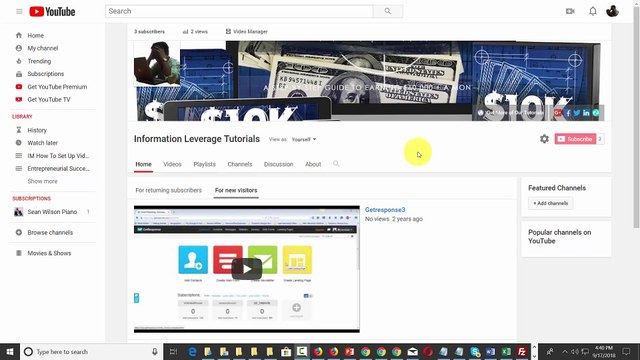The width and height of the screenshot is (640, 360).
Task: Switch to the About tab
Action: coord(313,164)
